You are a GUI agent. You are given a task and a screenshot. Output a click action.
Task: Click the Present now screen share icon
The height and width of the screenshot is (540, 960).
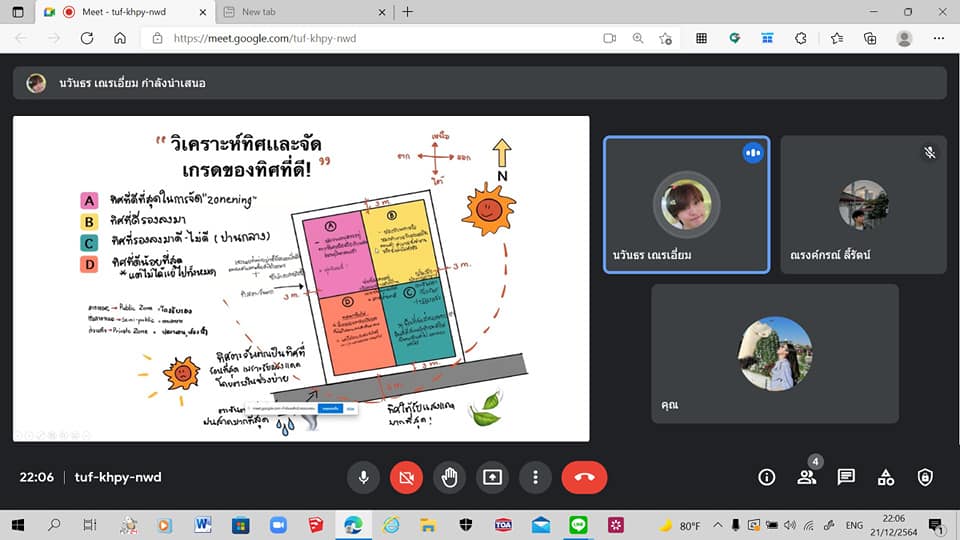coord(492,477)
